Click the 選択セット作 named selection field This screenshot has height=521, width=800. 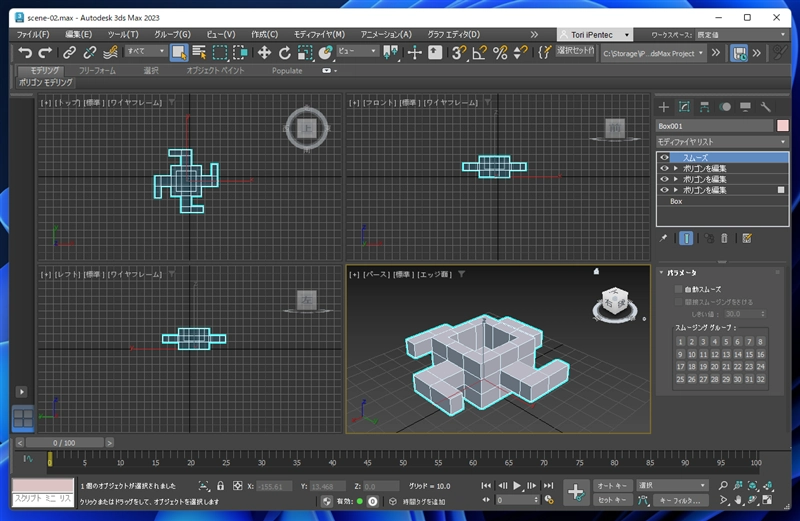[x=576, y=51]
